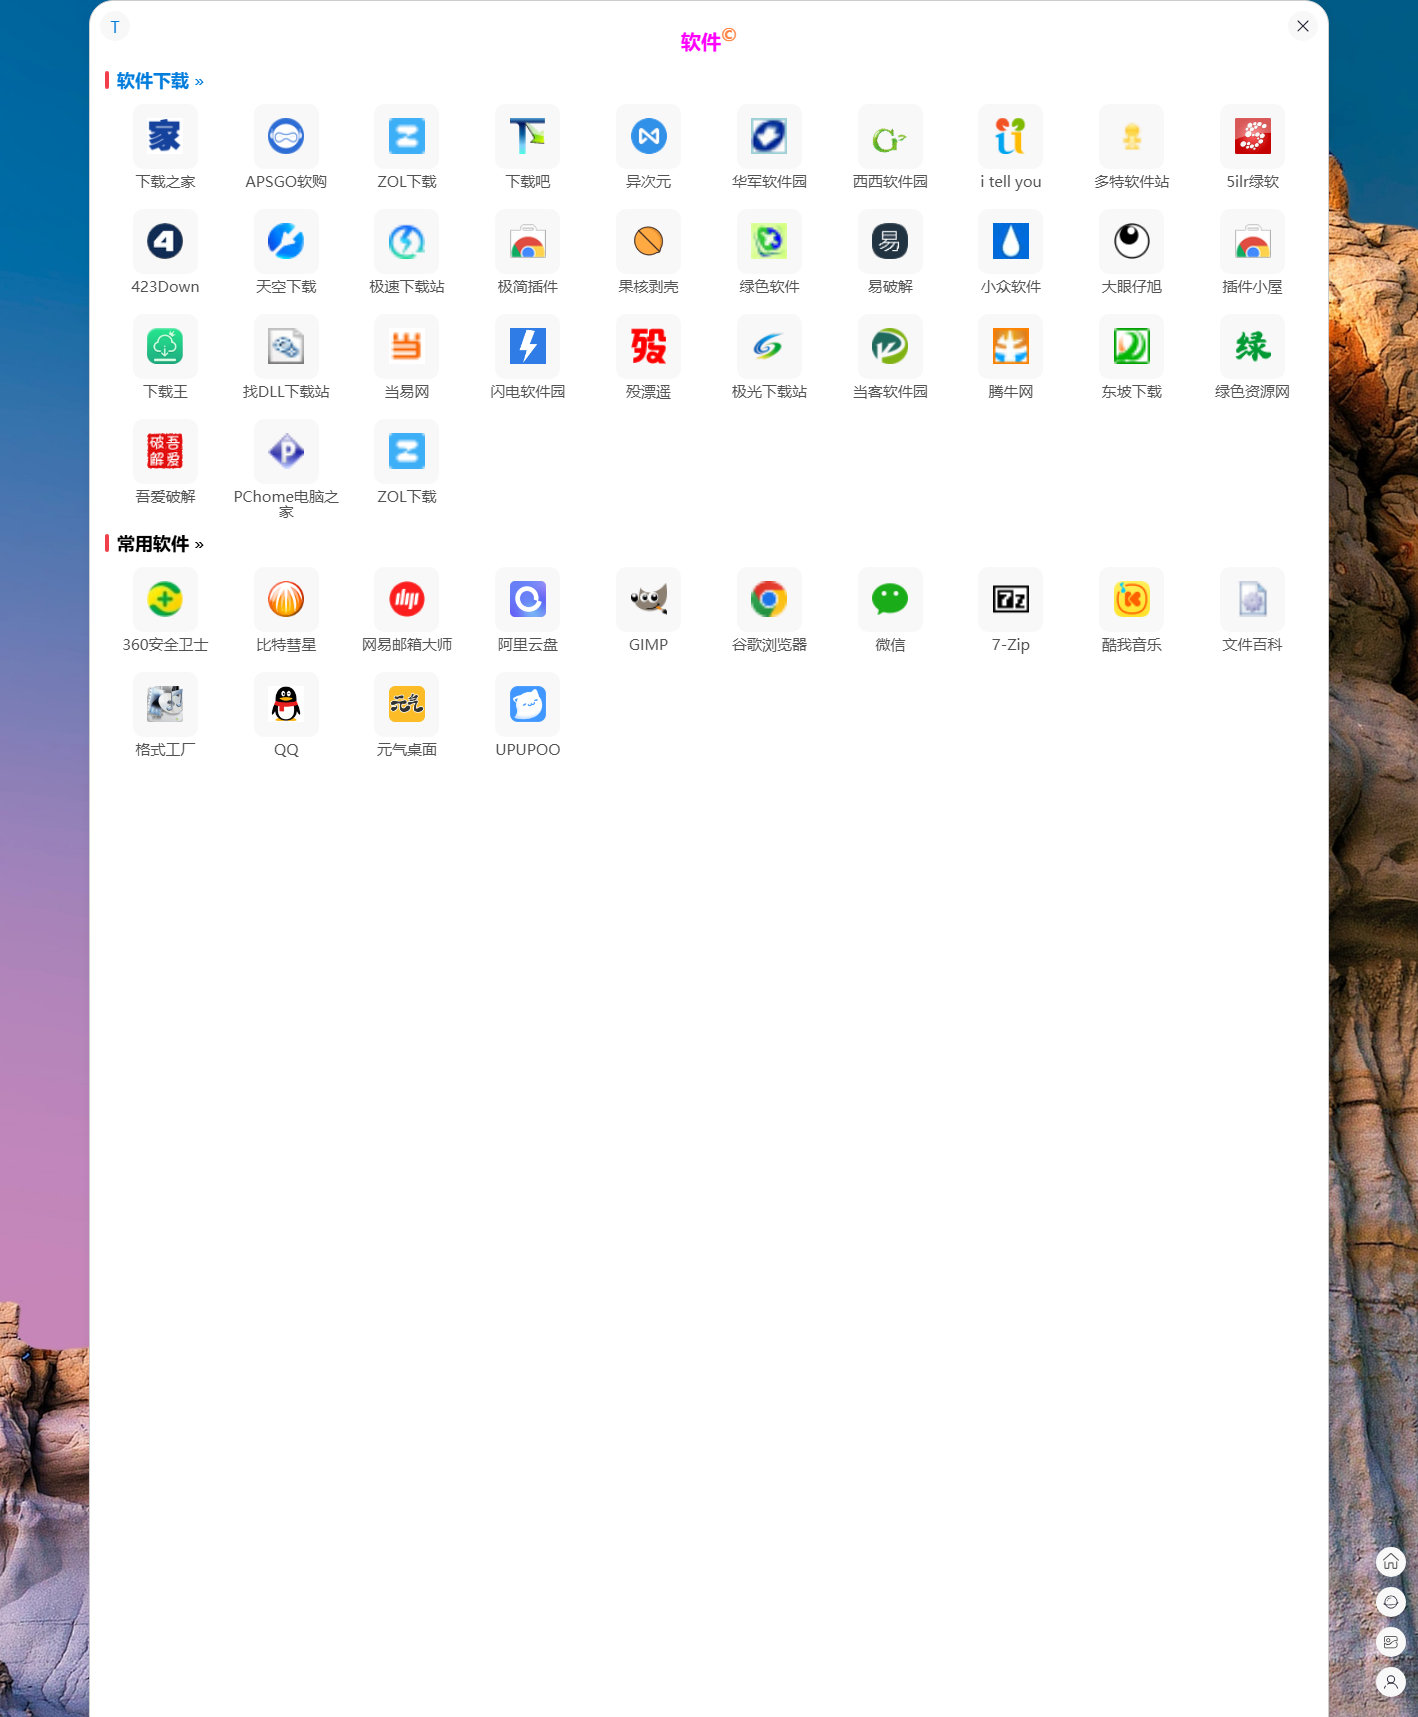
Task: Open the 闪电软件园 lightning icon
Action: pos(527,347)
